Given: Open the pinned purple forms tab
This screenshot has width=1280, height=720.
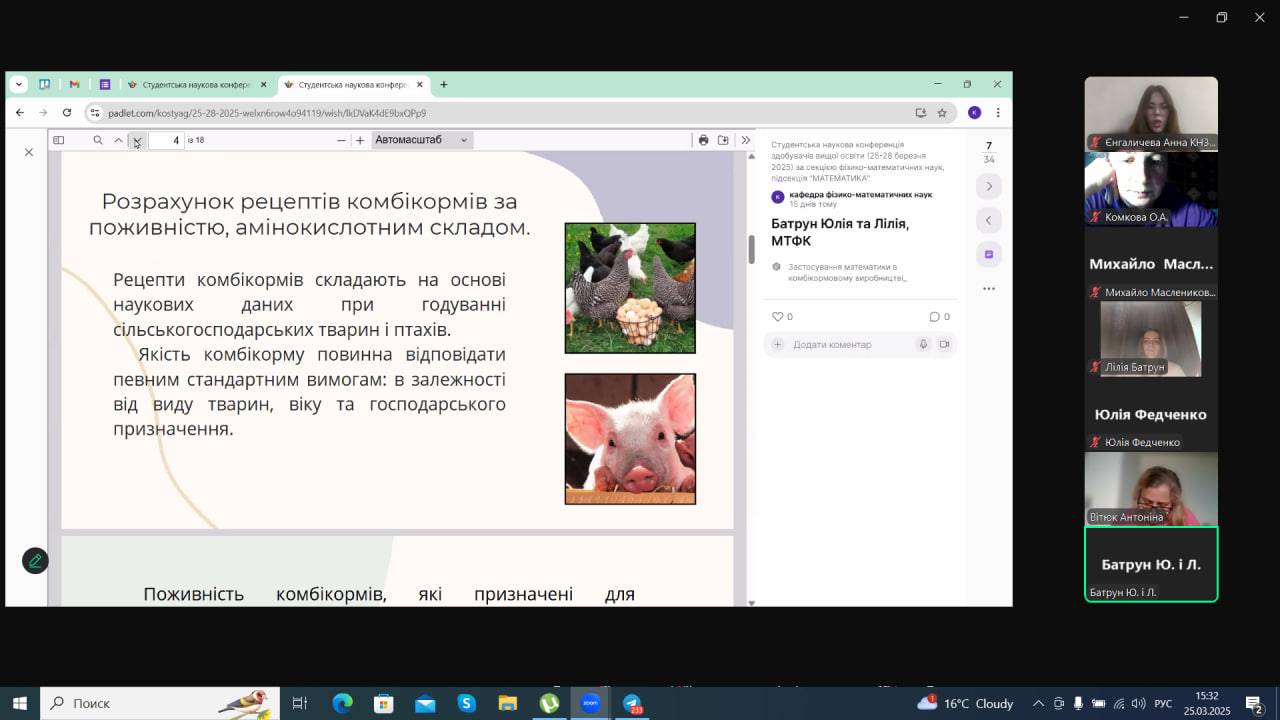Looking at the screenshot, I should tap(104, 84).
